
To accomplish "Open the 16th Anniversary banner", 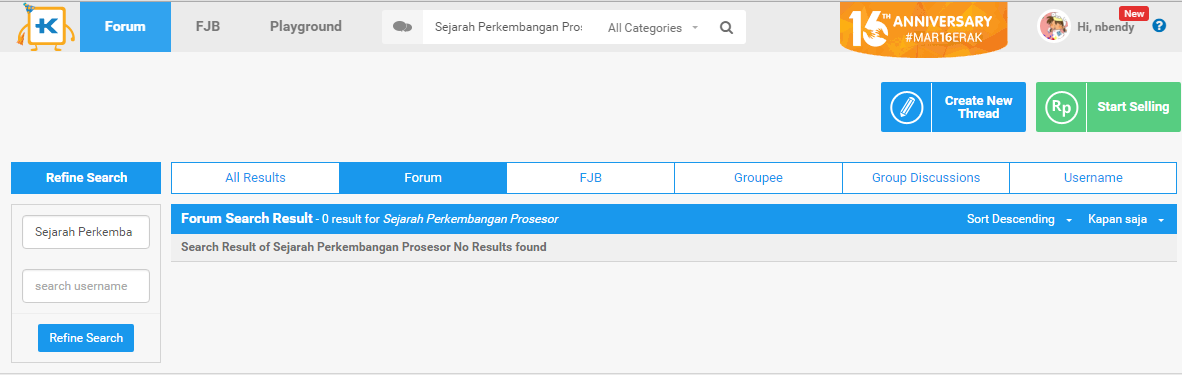I will [x=923, y=29].
